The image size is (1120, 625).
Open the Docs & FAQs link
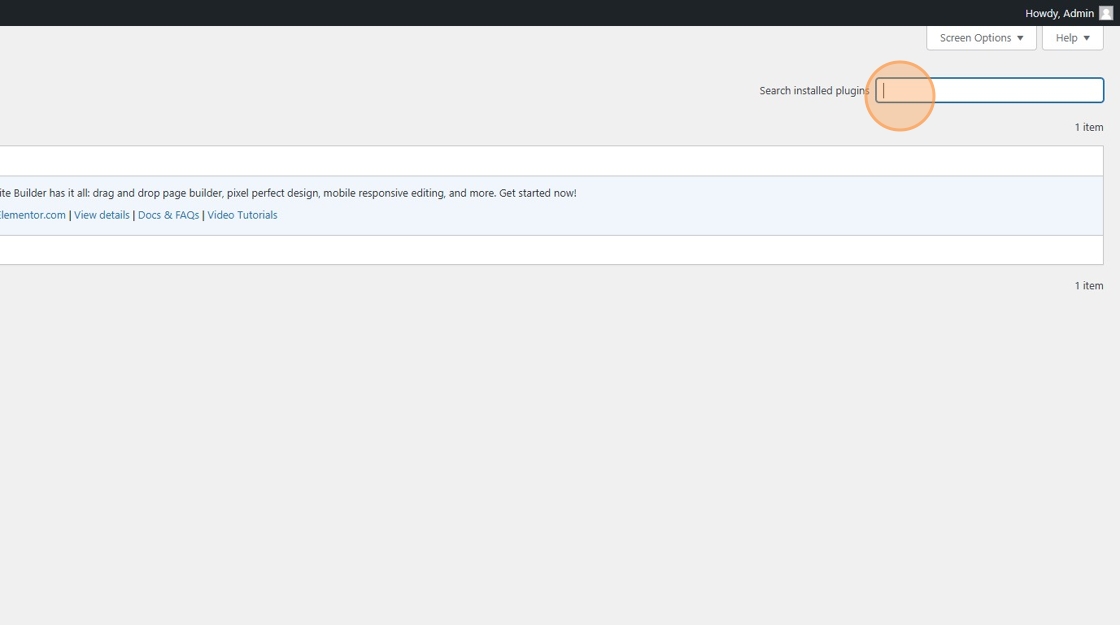tap(169, 215)
